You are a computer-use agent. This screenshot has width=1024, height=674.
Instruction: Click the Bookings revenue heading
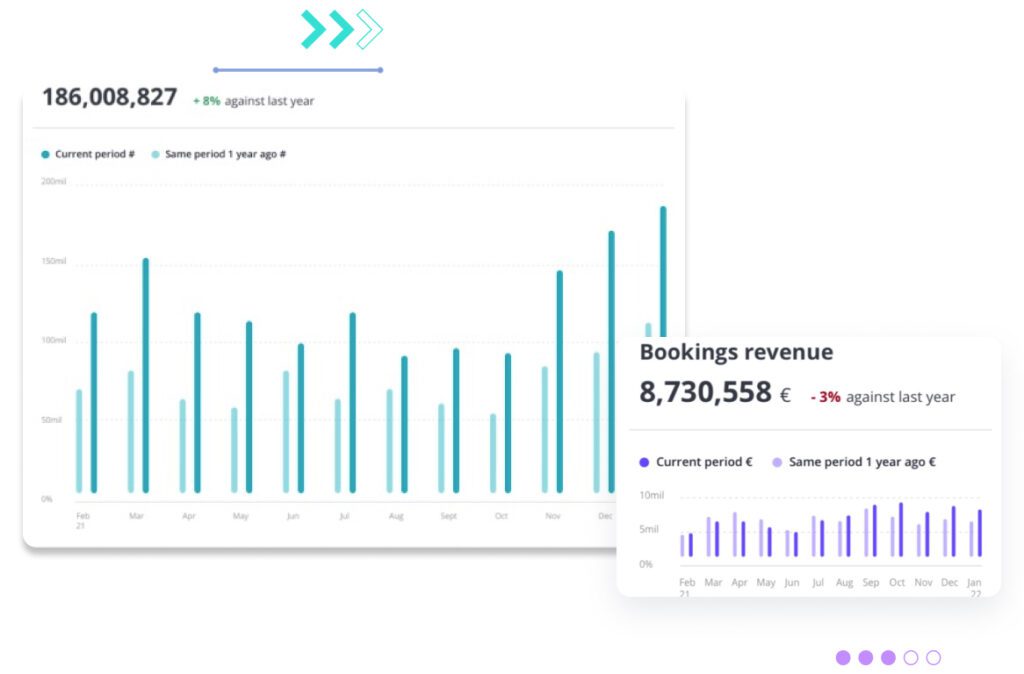[736, 352]
